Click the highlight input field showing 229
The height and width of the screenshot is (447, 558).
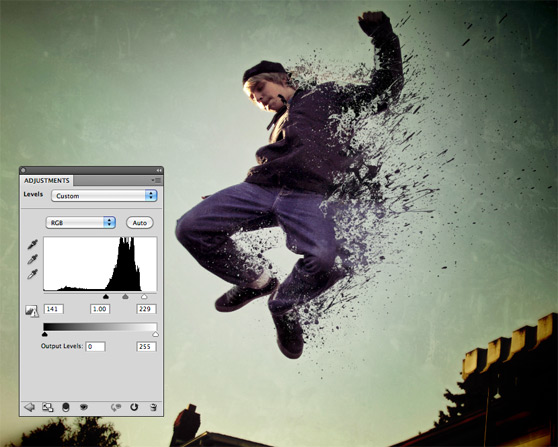(x=146, y=309)
